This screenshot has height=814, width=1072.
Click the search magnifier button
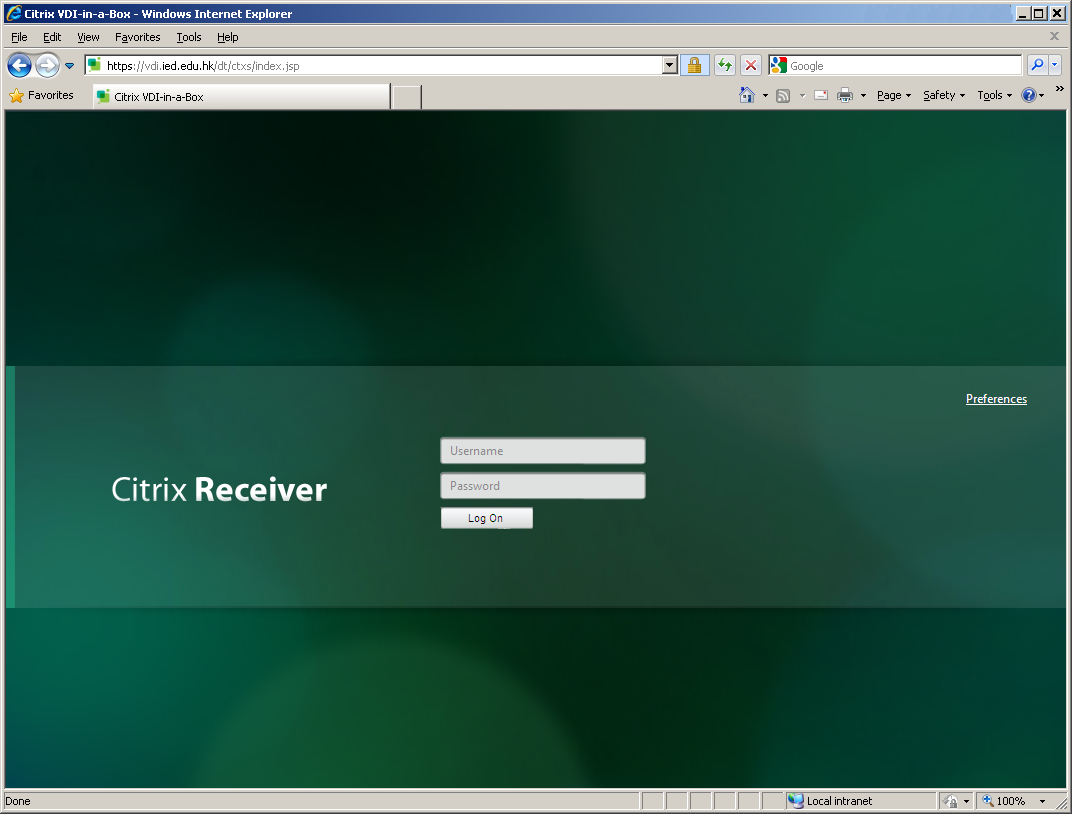tap(1037, 66)
